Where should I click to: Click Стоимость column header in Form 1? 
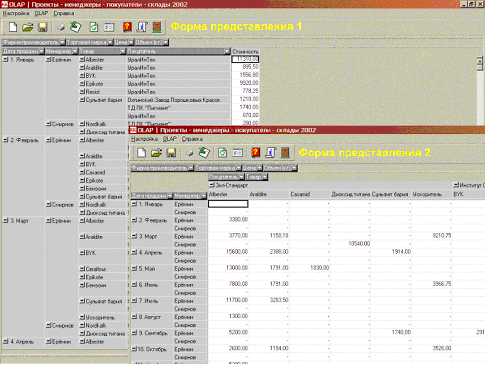click(x=245, y=51)
